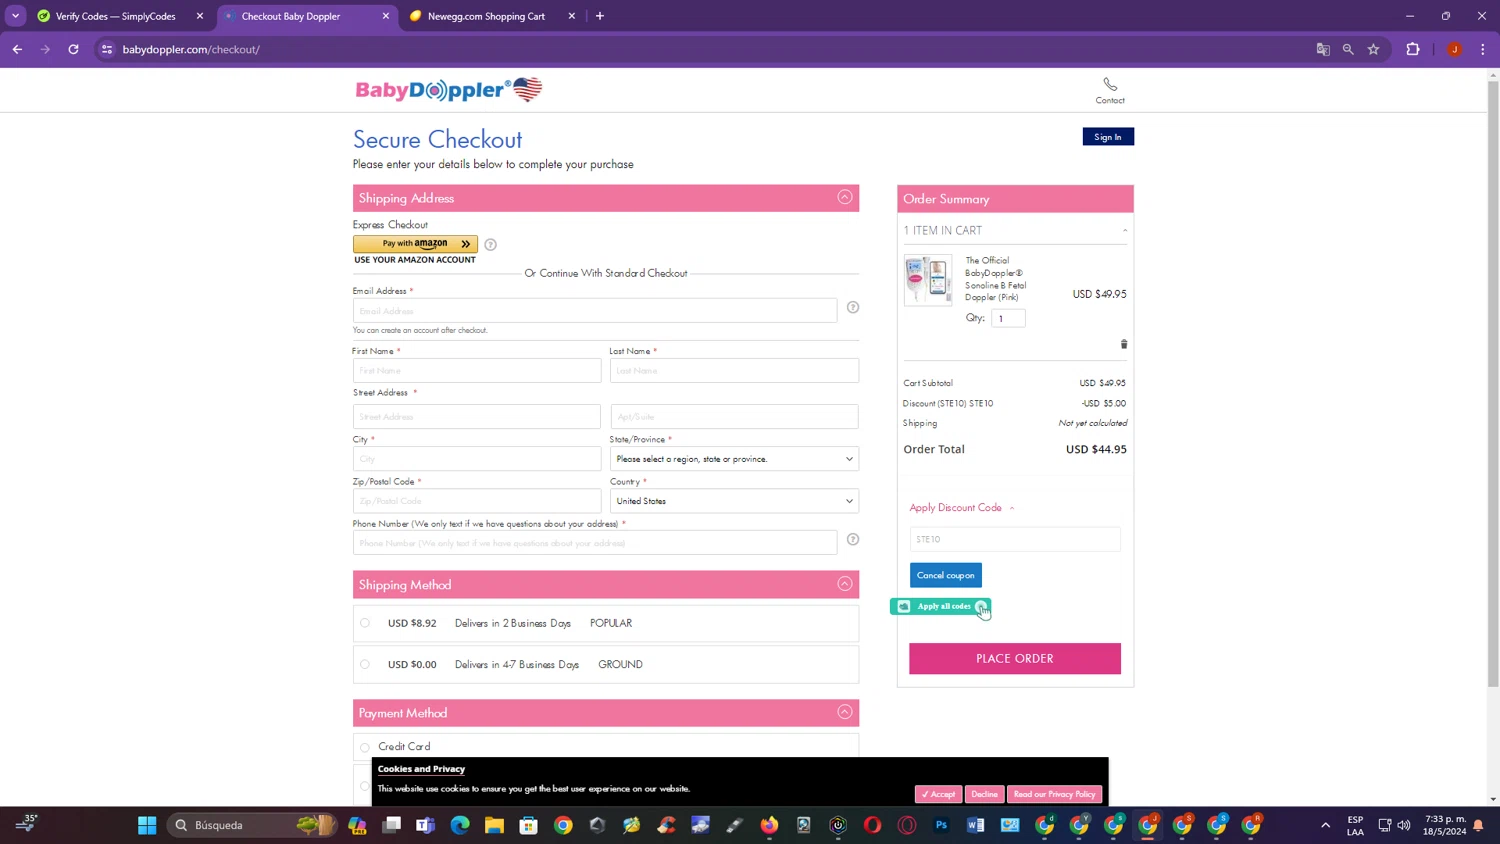This screenshot has height=844, width=1500.
Task: Collapse the Payment Method section
Action: pos(845,712)
